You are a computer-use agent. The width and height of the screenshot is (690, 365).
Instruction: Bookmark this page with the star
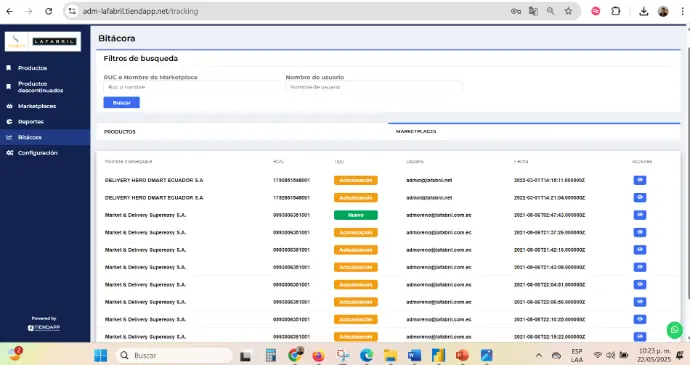coord(568,11)
